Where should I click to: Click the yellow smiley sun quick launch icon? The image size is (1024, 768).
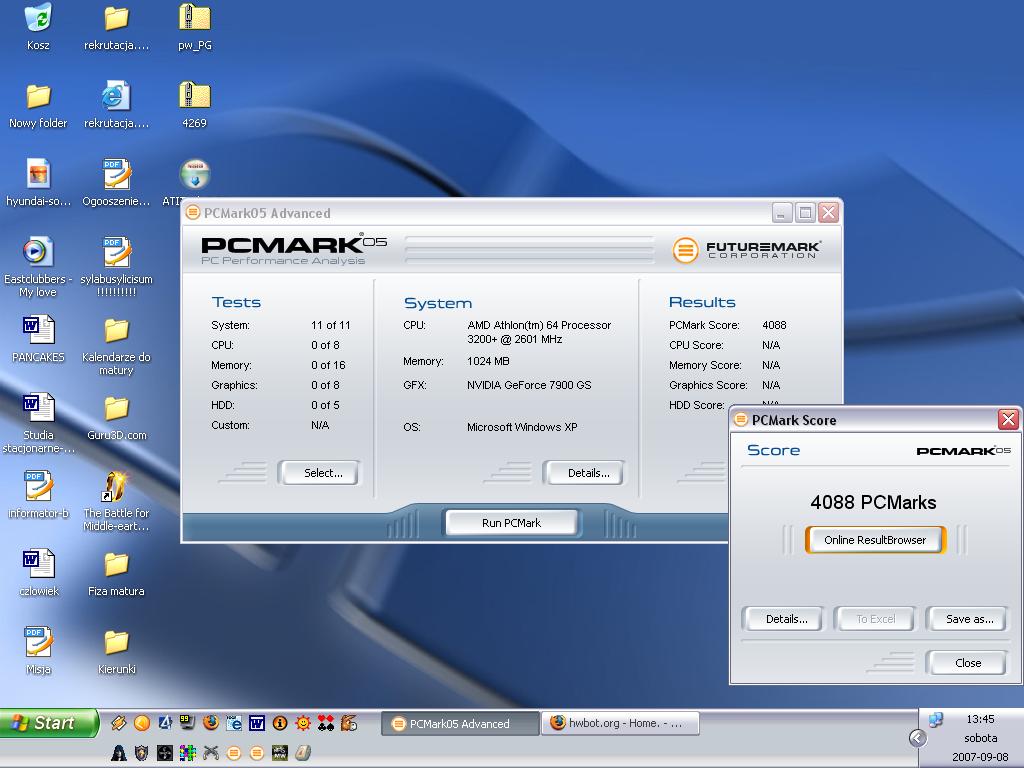point(303,723)
